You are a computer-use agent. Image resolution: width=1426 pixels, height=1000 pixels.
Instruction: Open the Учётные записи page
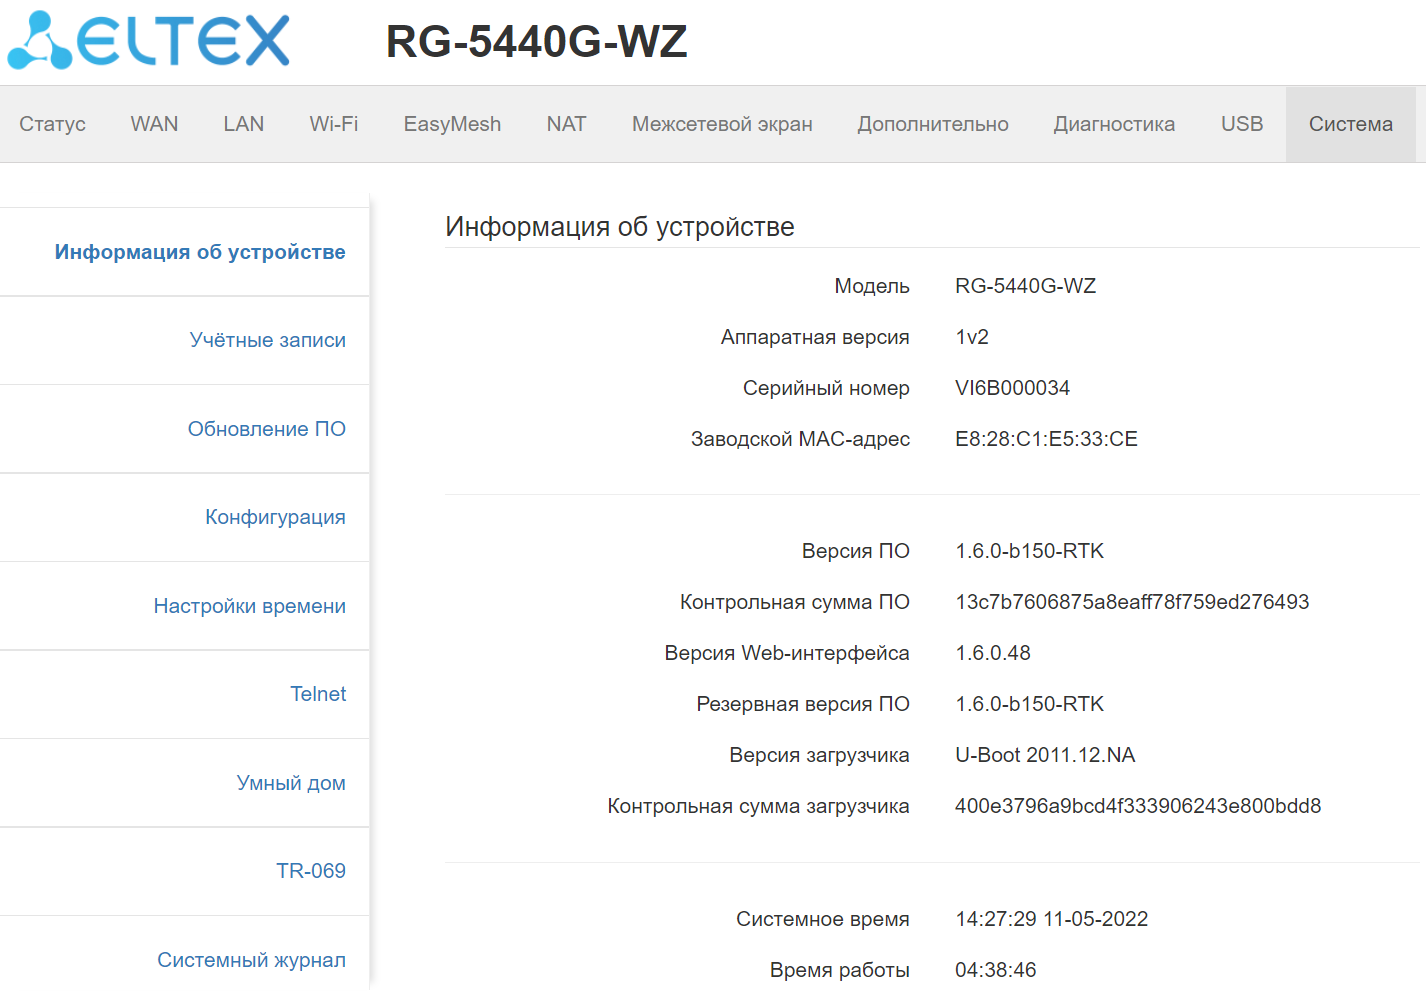click(268, 340)
